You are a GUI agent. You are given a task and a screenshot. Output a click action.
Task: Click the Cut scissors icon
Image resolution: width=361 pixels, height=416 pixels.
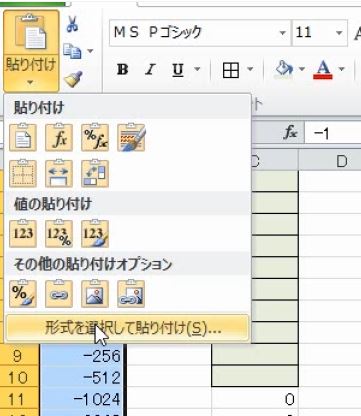(x=72, y=24)
